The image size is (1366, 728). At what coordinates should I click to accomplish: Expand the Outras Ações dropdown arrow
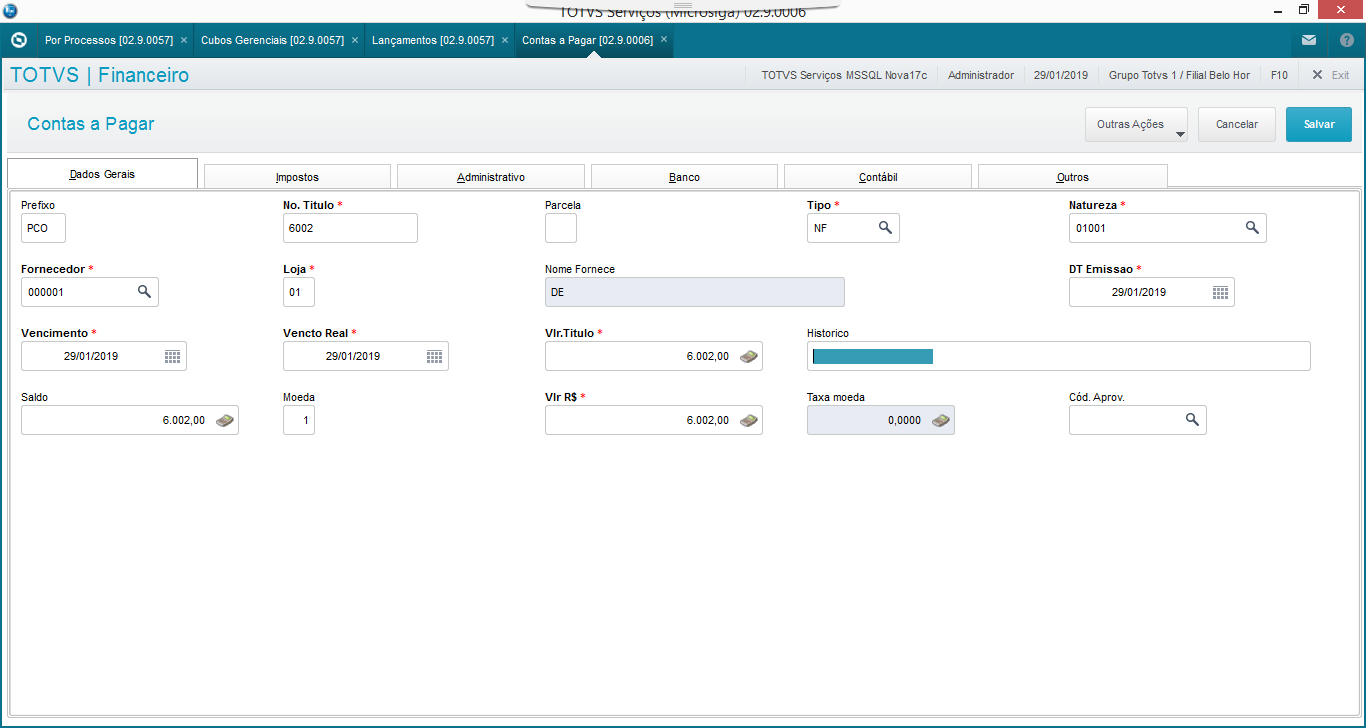(1180, 133)
